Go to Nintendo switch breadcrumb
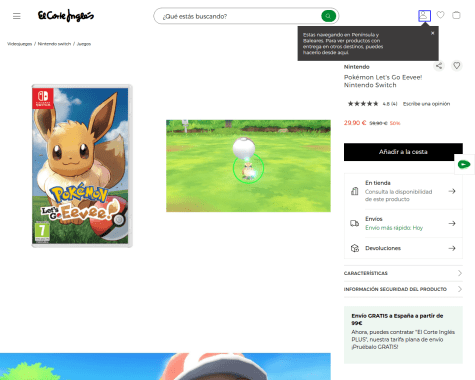The height and width of the screenshot is (380, 475). tap(54, 44)
